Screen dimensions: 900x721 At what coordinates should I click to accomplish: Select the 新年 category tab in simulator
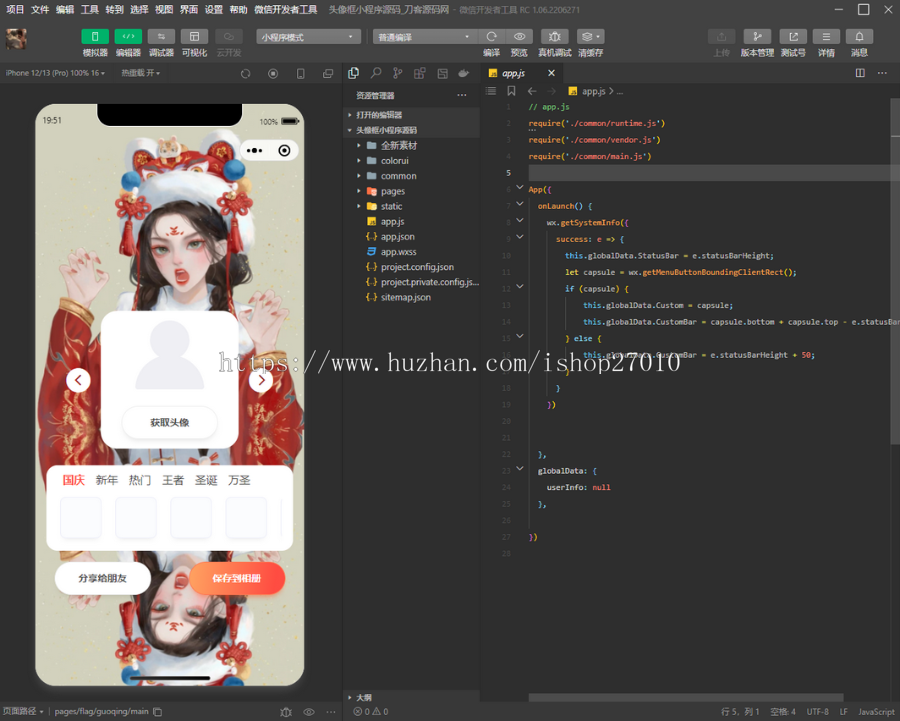pyautogui.click(x=107, y=480)
